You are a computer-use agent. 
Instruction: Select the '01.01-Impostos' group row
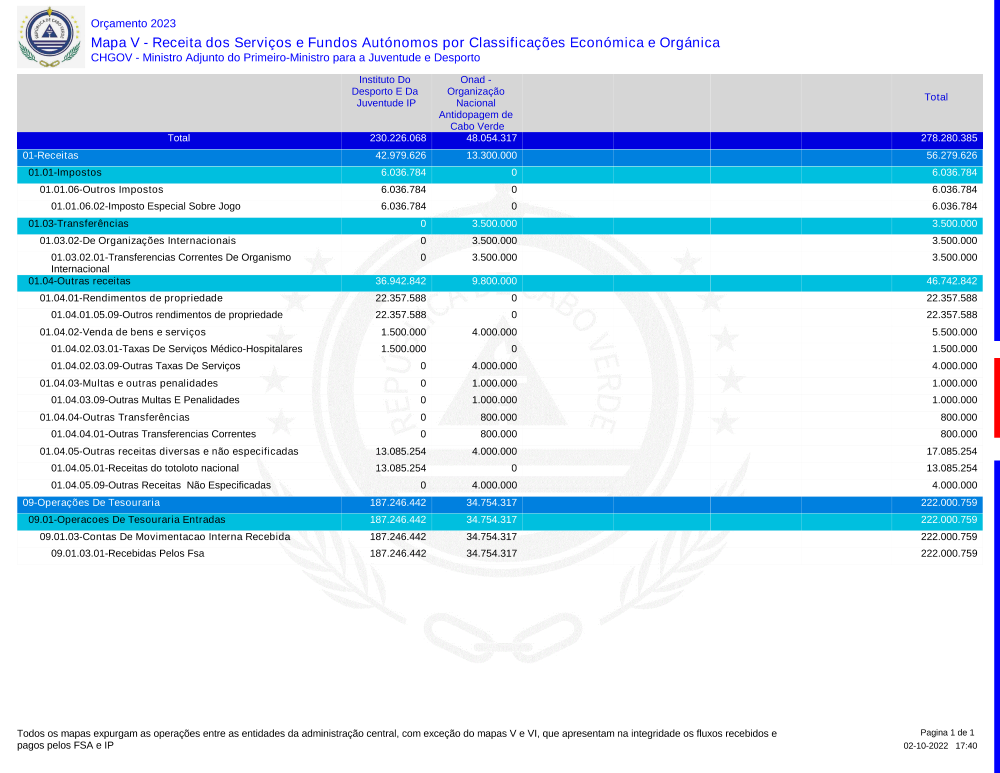pos(64,172)
